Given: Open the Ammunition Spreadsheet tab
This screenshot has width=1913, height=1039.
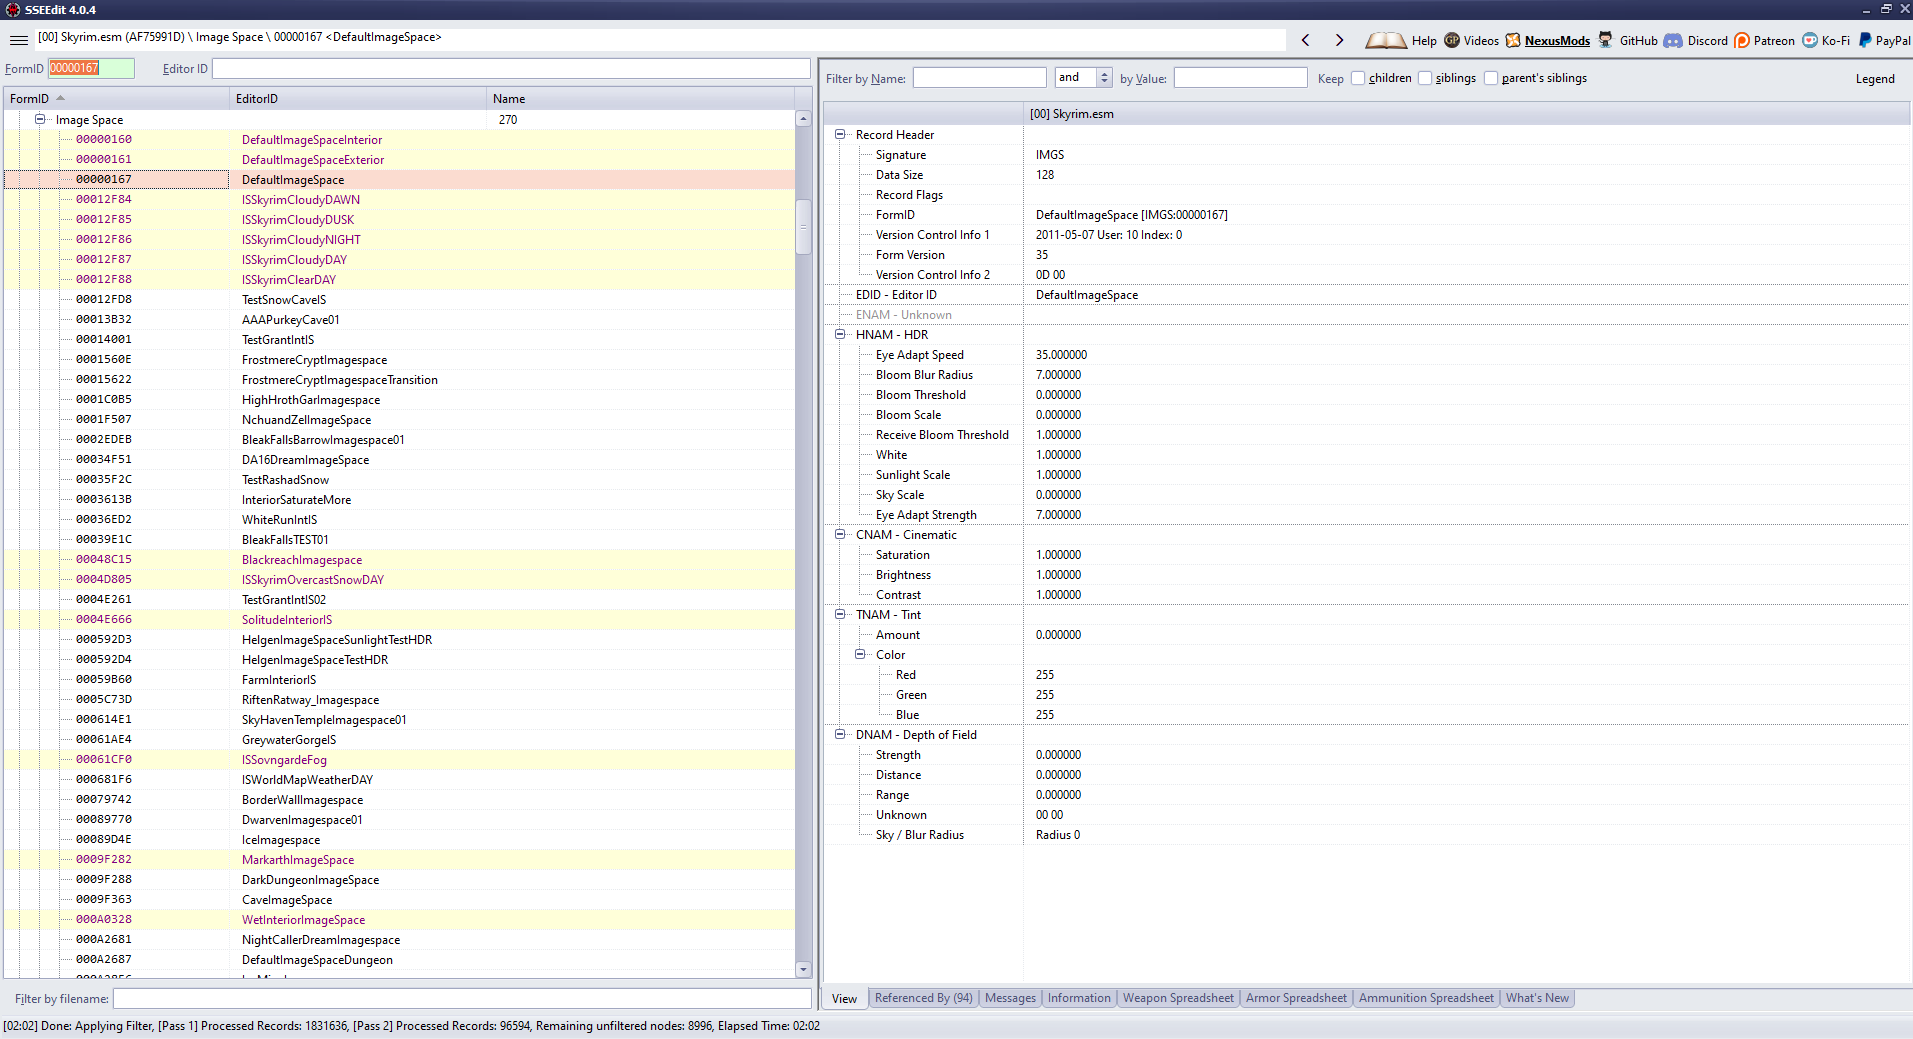Looking at the screenshot, I should point(1426,998).
